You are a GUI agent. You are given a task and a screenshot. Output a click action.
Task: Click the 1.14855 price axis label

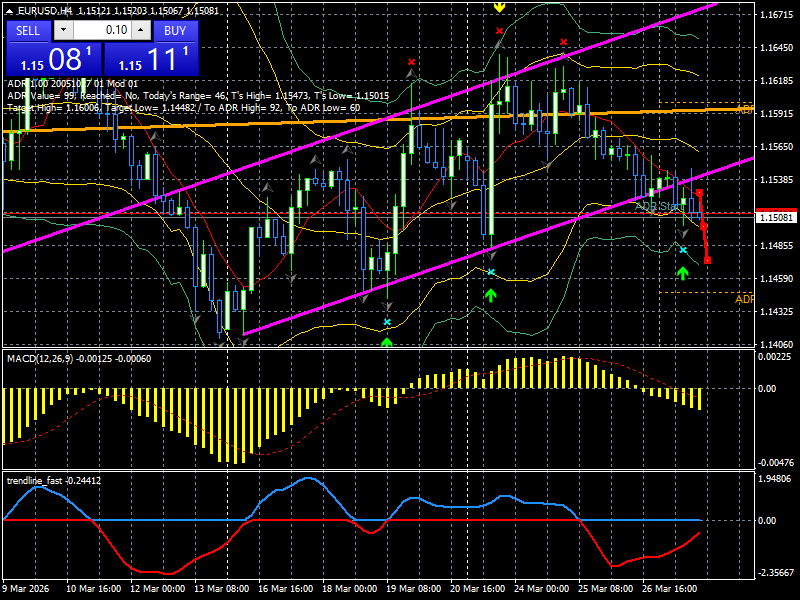click(776, 245)
